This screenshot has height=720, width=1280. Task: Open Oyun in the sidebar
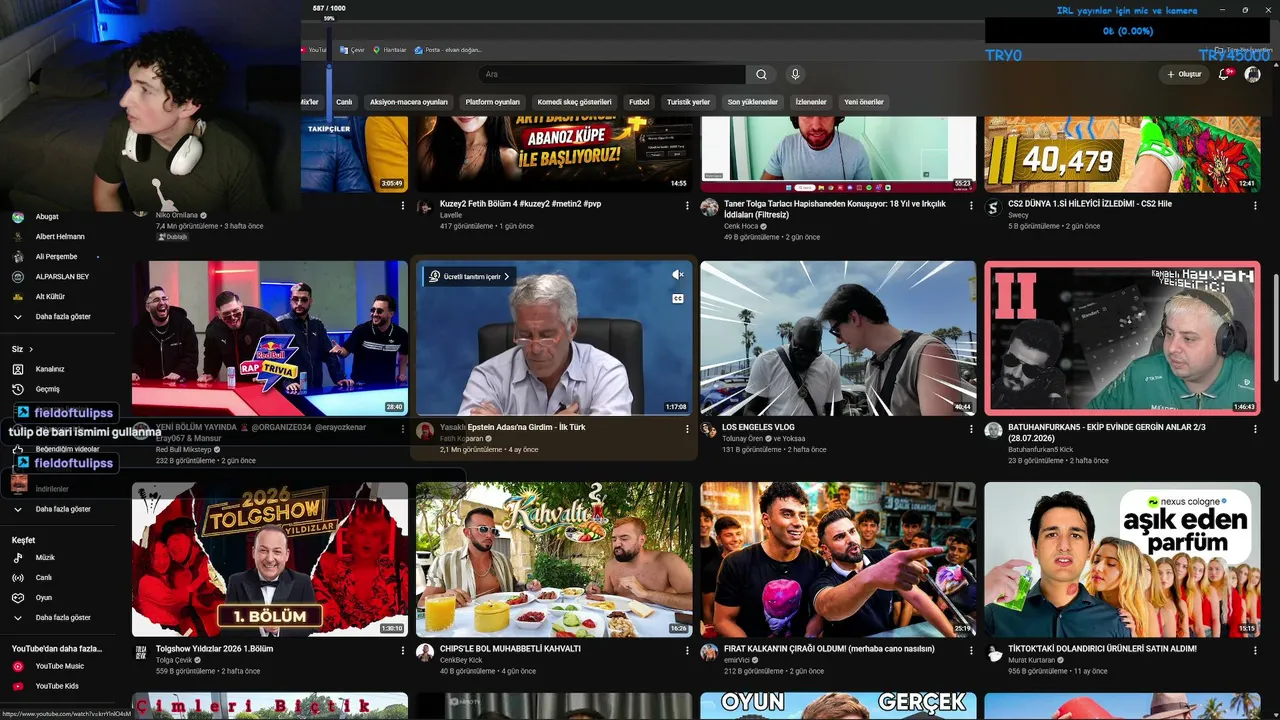(44, 597)
